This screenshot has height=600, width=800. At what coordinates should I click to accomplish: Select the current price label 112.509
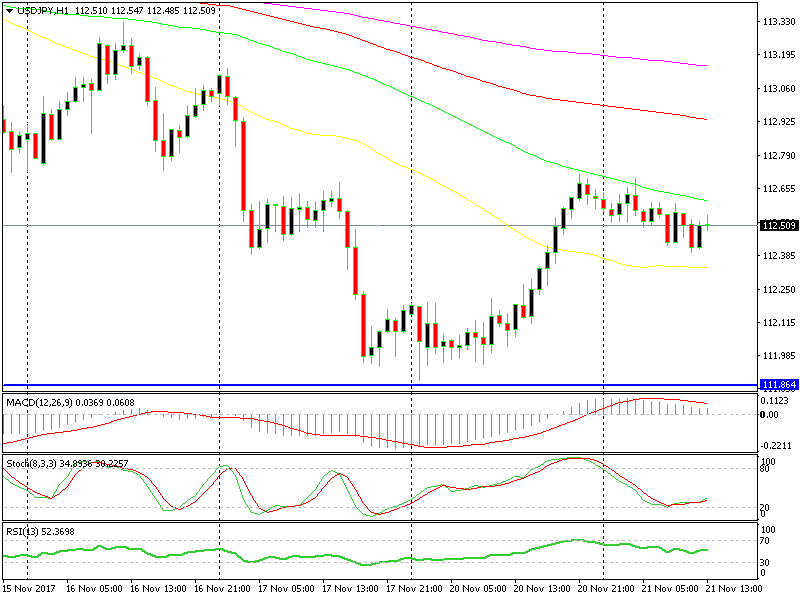(x=779, y=225)
